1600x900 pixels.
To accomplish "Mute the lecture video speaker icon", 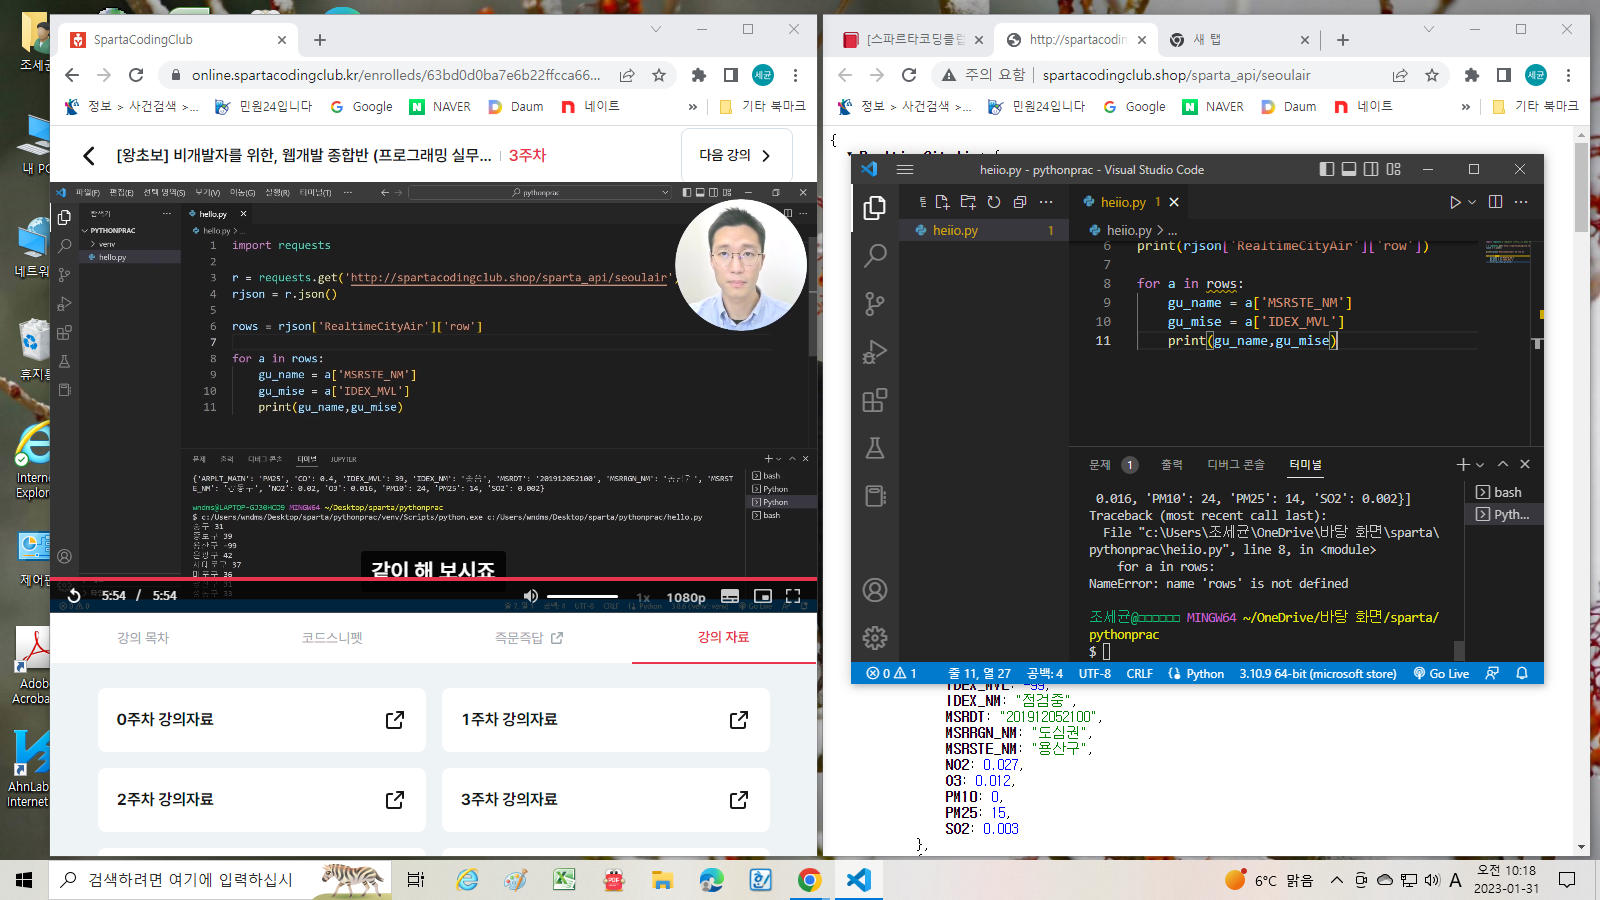I will [x=530, y=596].
